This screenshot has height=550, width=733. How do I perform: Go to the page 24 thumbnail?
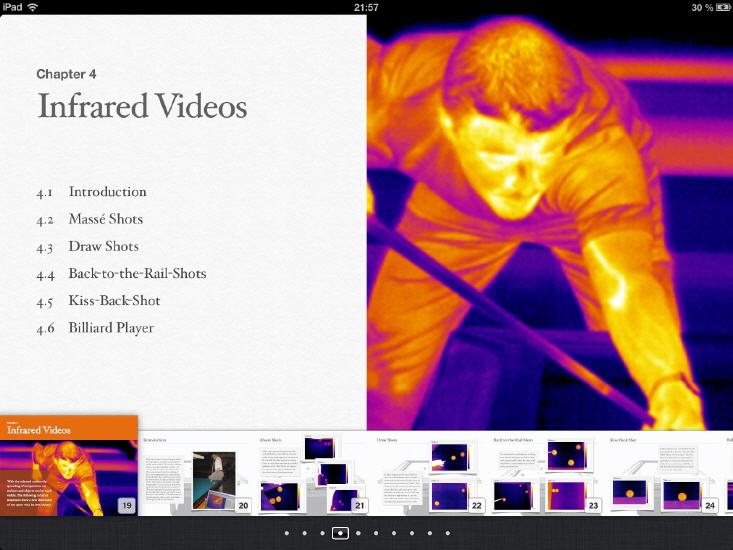click(663, 474)
